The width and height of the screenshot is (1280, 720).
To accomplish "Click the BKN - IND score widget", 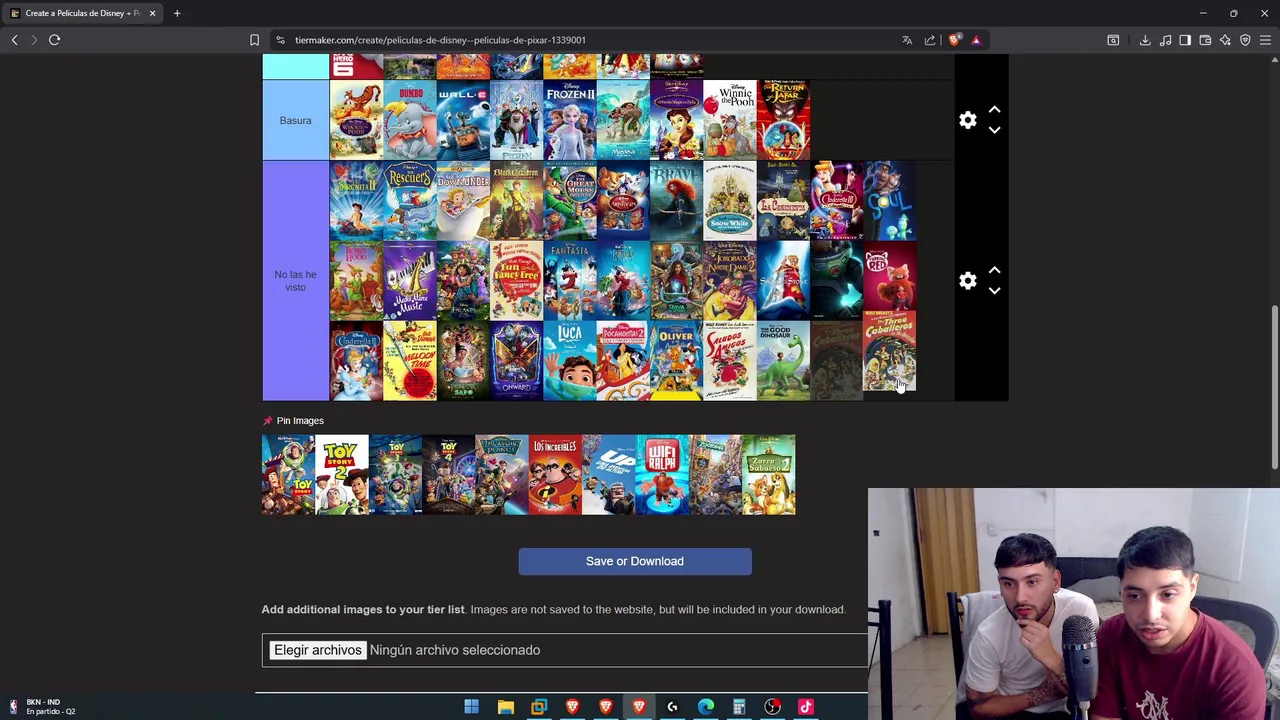I will tap(42, 707).
